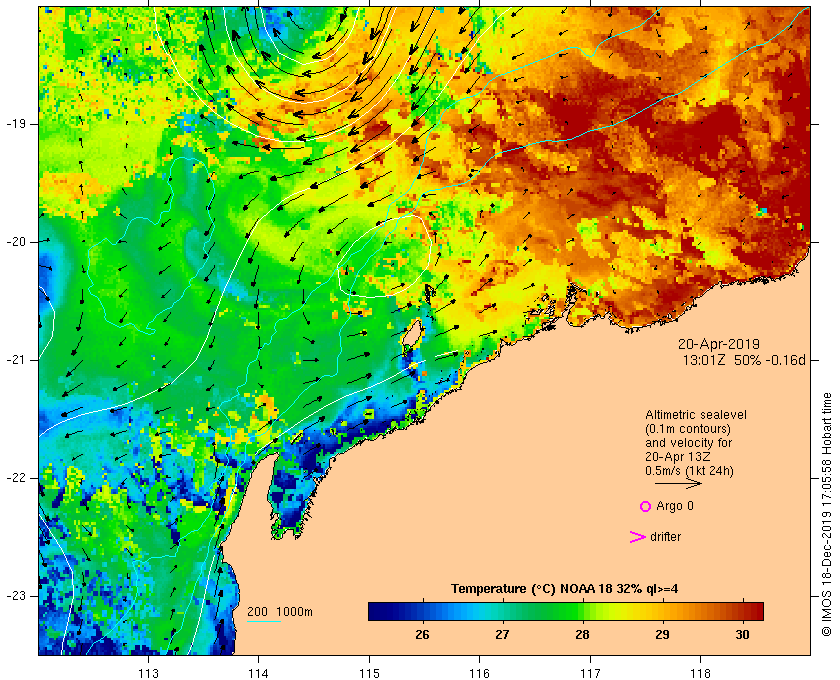Click the colorbar at the 28 degree mark
The width and height of the screenshot is (840, 680).
coord(582,611)
